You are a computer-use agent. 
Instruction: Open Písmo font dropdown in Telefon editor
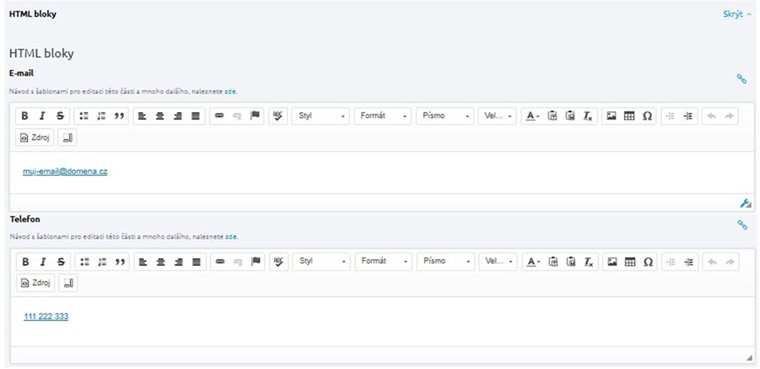click(x=445, y=261)
